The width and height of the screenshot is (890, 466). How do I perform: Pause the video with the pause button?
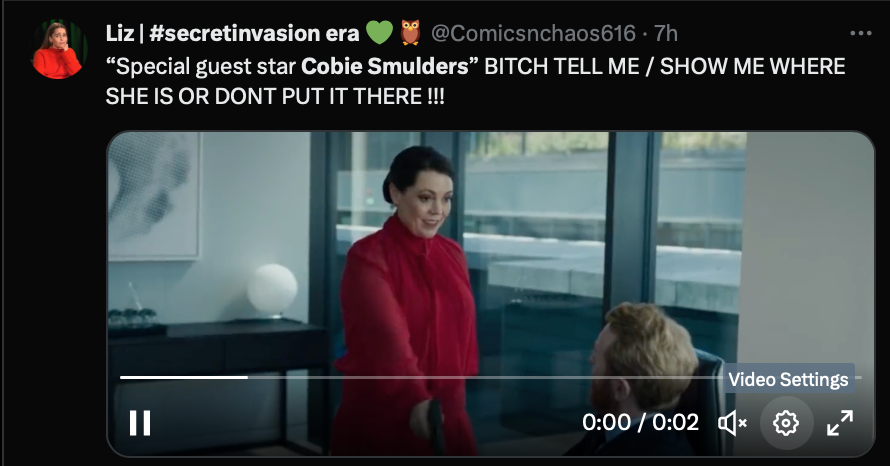pos(140,423)
